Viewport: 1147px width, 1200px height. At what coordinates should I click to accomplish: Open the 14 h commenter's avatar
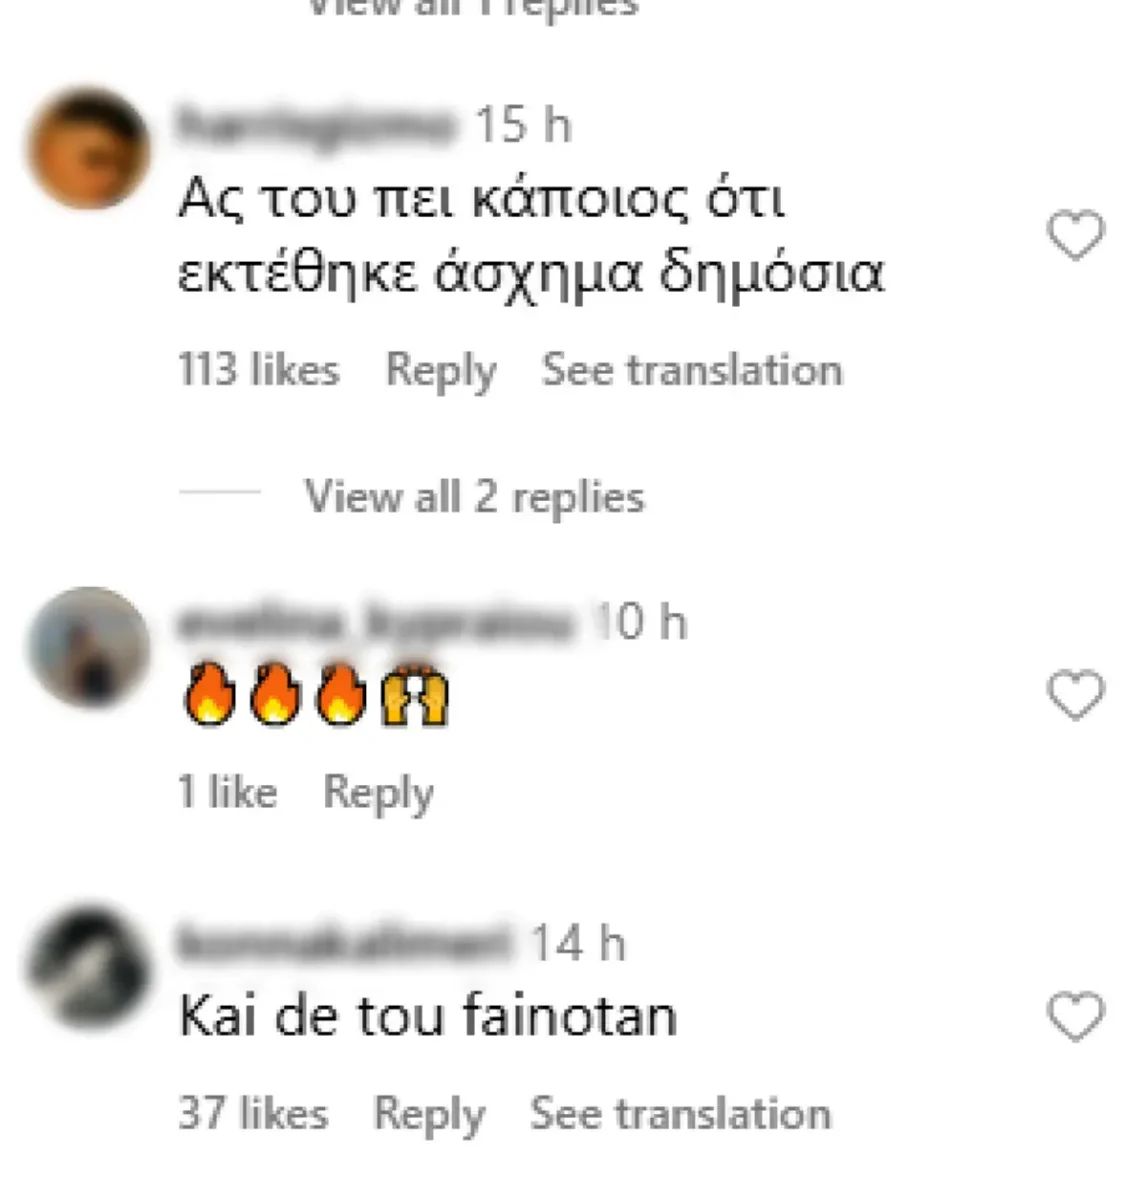pyautogui.click(x=87, y=968)
